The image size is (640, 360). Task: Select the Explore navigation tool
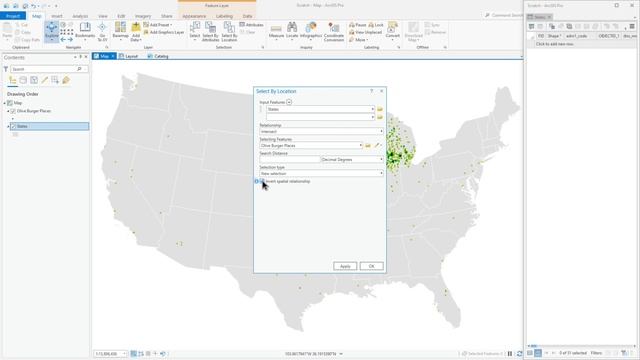(51, 31)
